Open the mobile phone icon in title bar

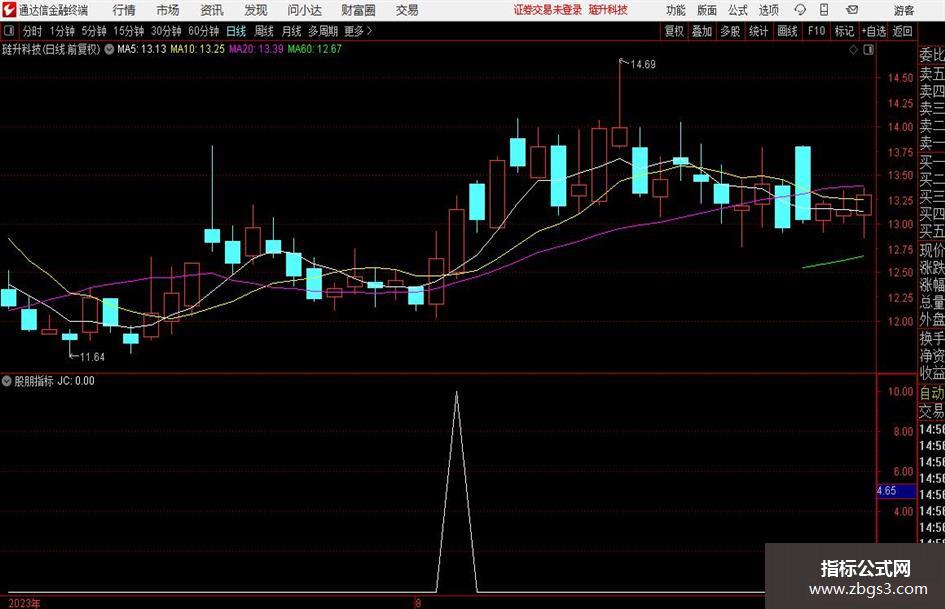coord(824,10)
